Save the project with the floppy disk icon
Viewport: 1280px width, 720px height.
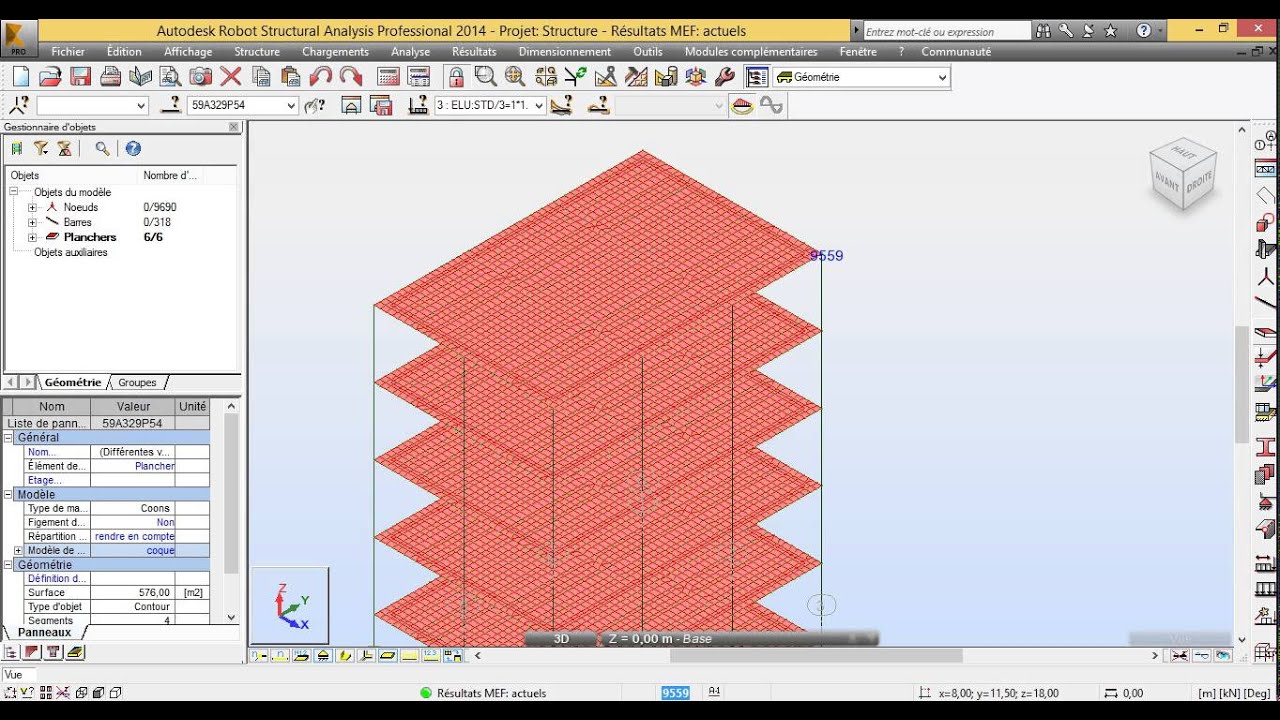(81, 77)
